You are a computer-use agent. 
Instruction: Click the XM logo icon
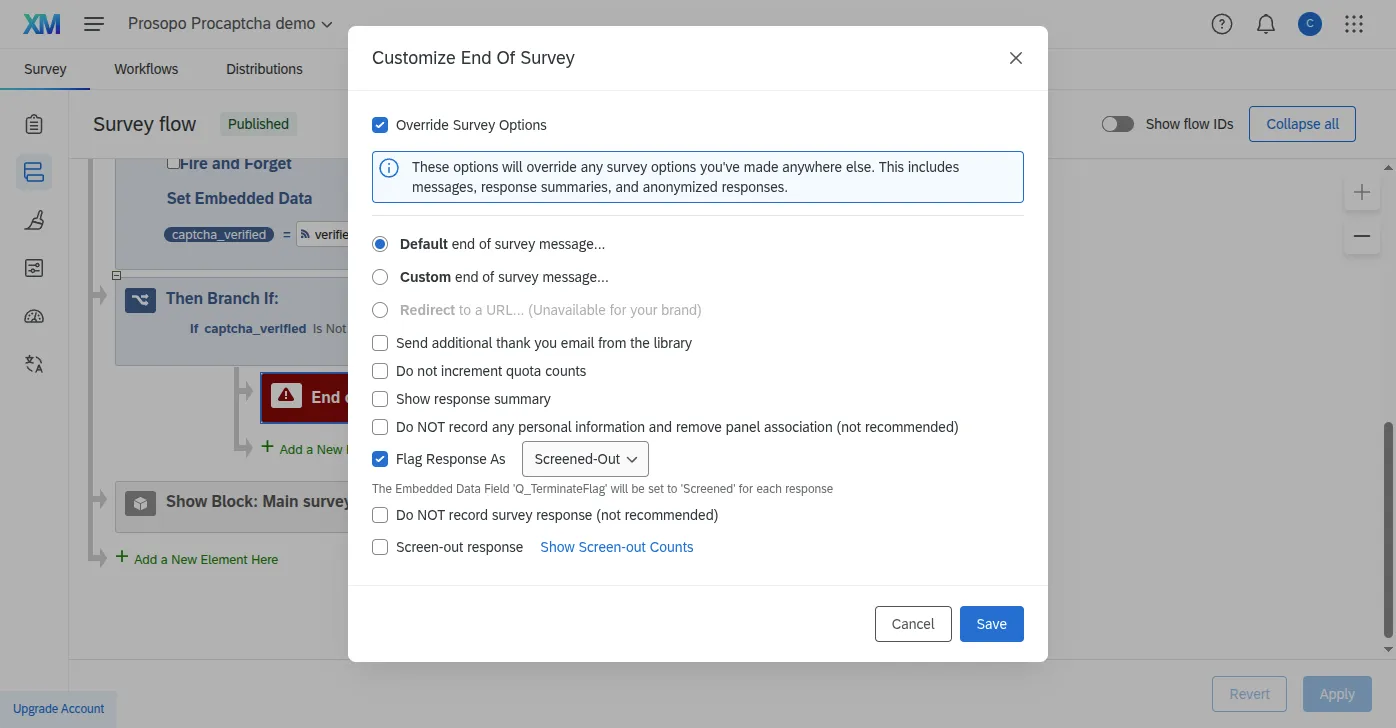coord(42,24)
